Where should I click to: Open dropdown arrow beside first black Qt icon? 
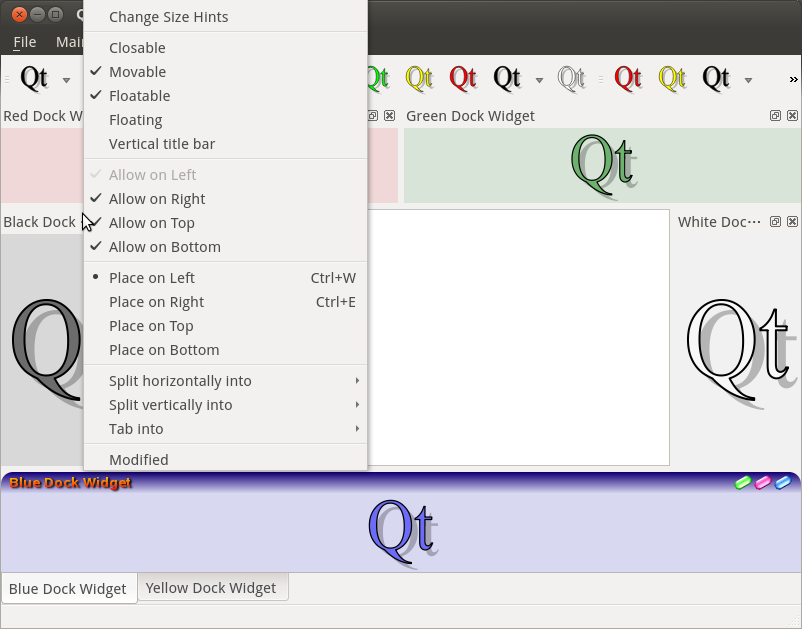(x=66, y=80)
